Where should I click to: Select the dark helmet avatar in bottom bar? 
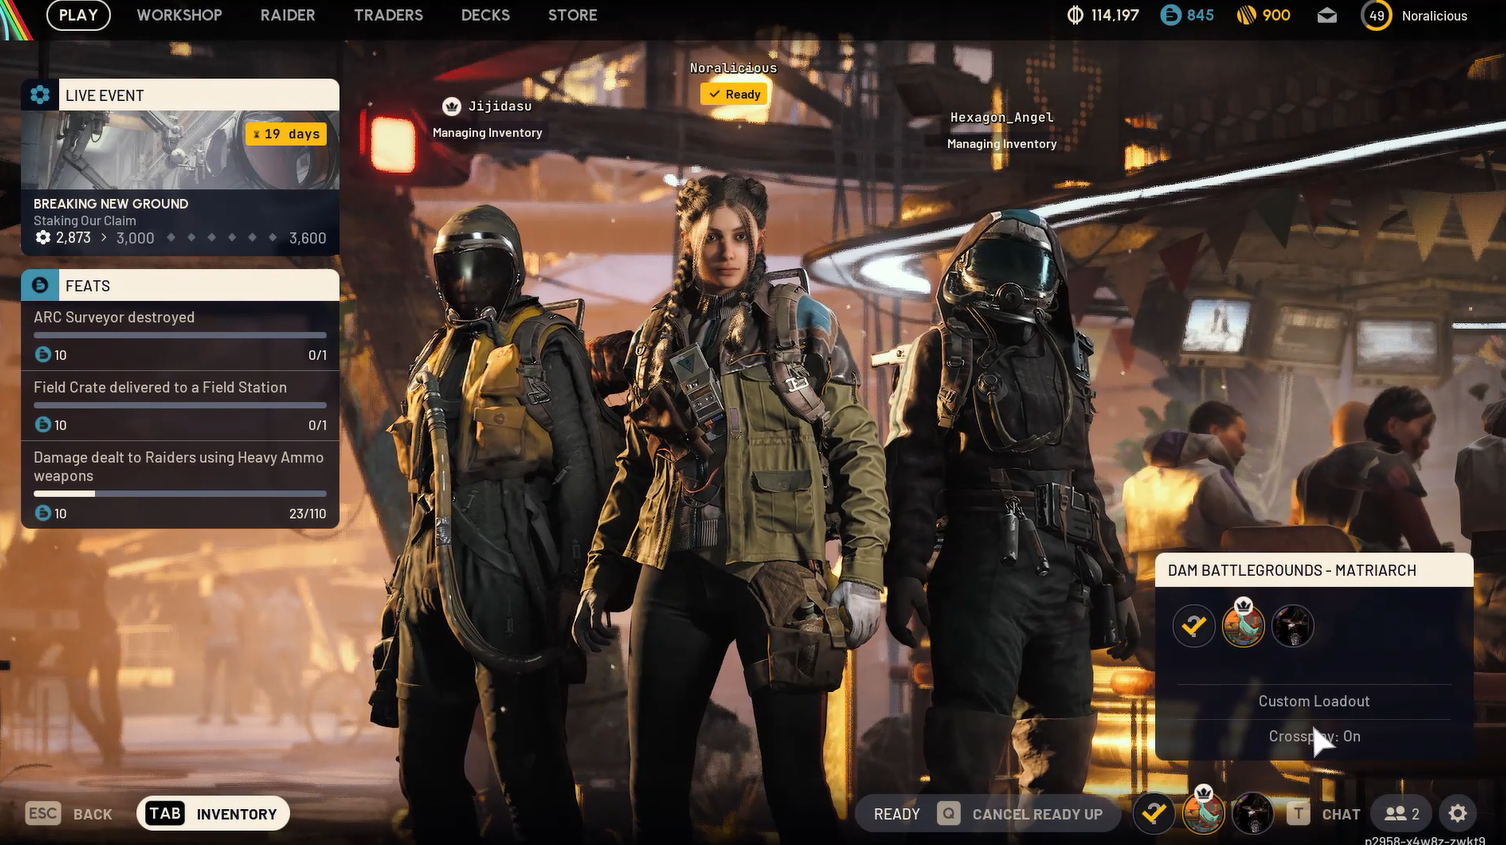(1252, 814)
